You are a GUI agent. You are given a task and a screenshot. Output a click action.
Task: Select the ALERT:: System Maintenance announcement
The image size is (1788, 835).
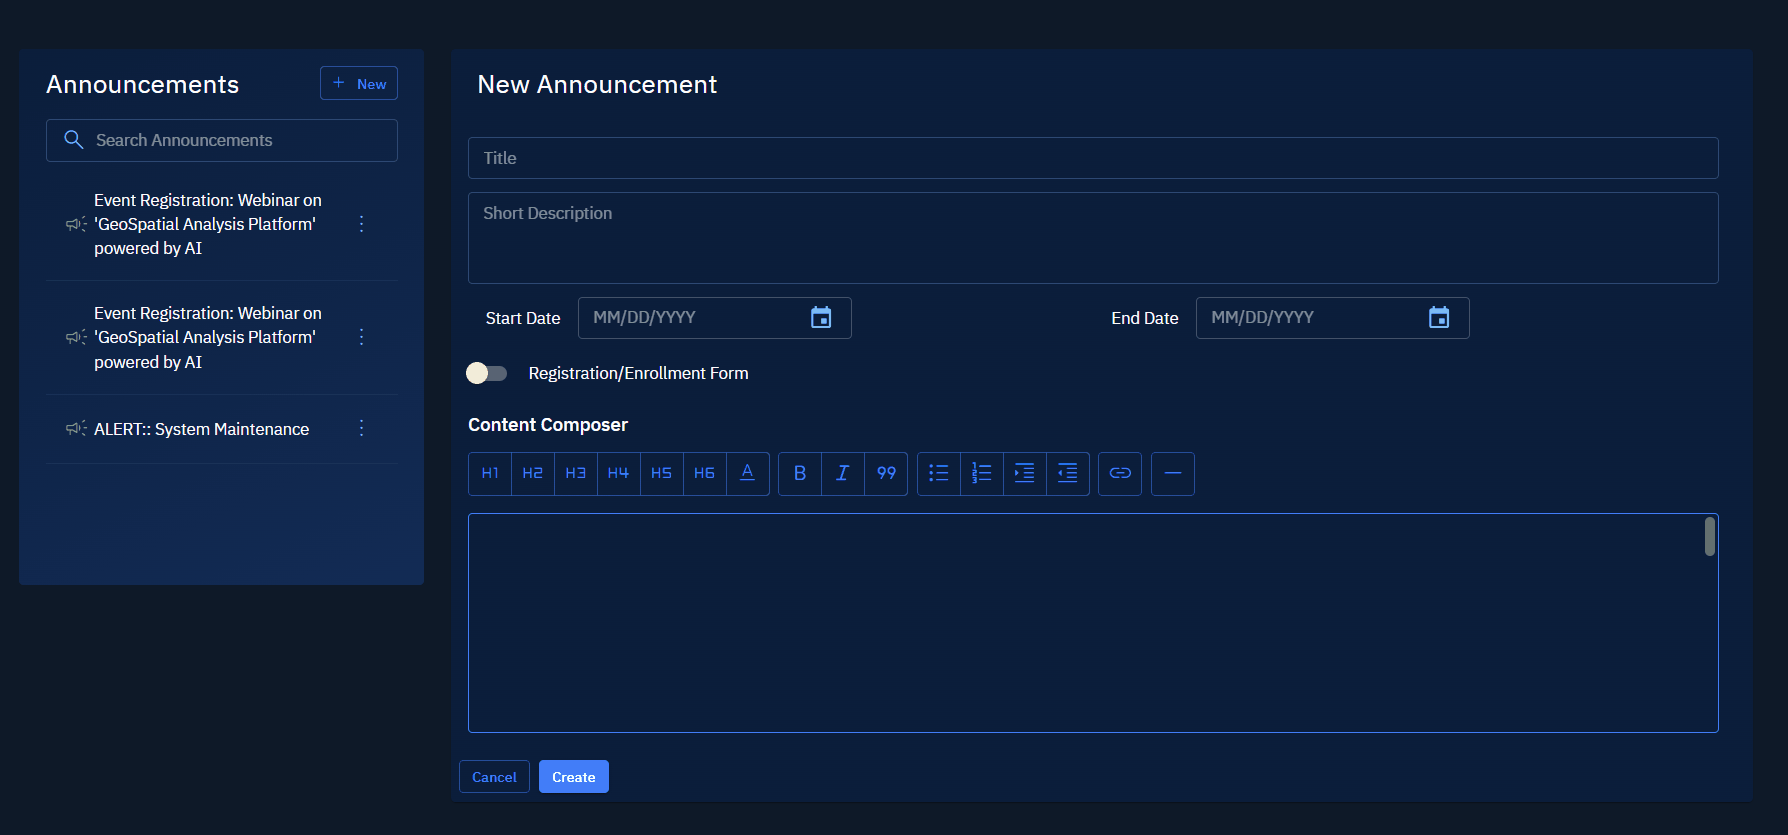[201, 429]
